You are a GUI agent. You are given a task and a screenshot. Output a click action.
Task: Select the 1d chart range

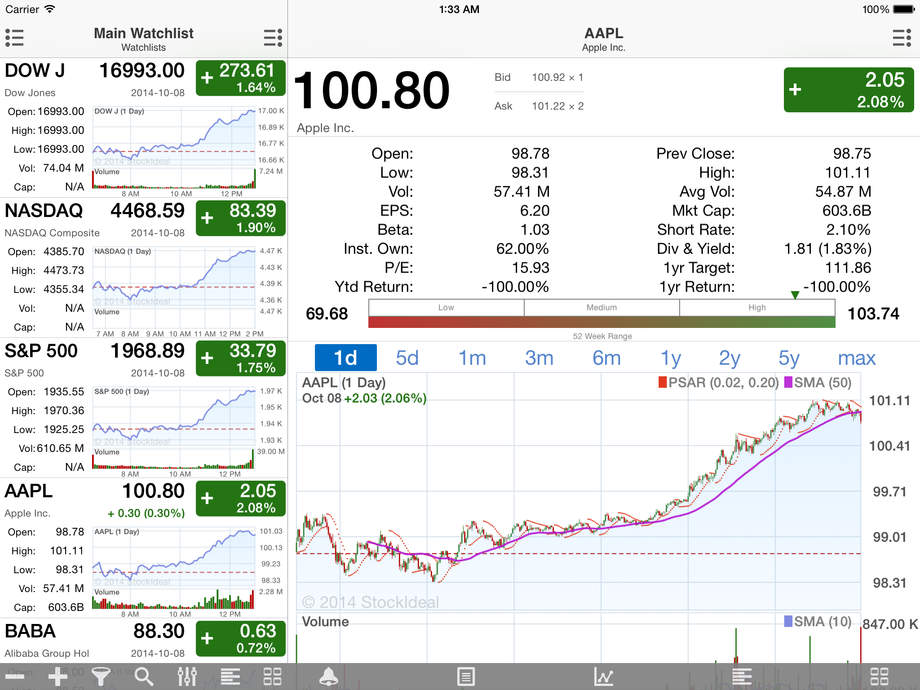[346, 357]
